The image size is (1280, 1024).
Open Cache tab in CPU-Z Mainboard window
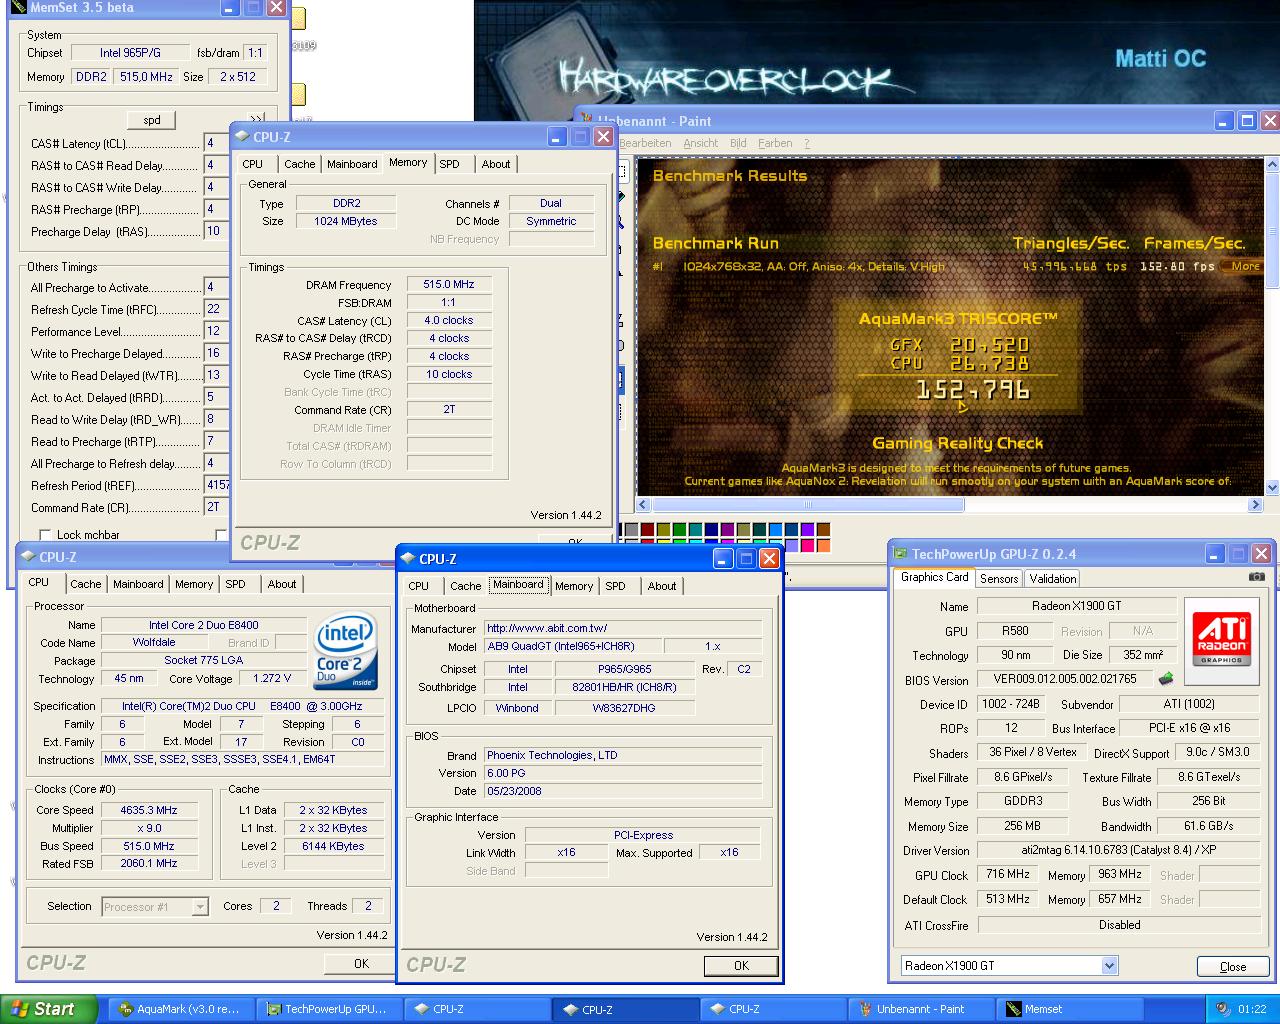[x=466, y=586]
